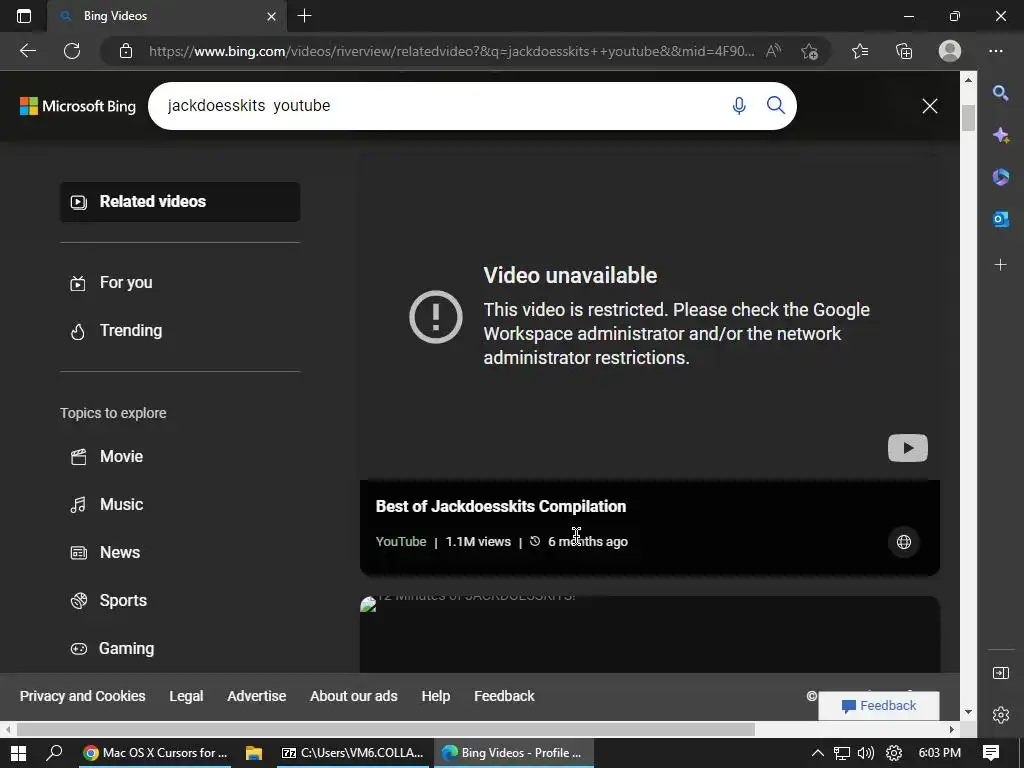Search by voice microphone icon

click(739, 105)
